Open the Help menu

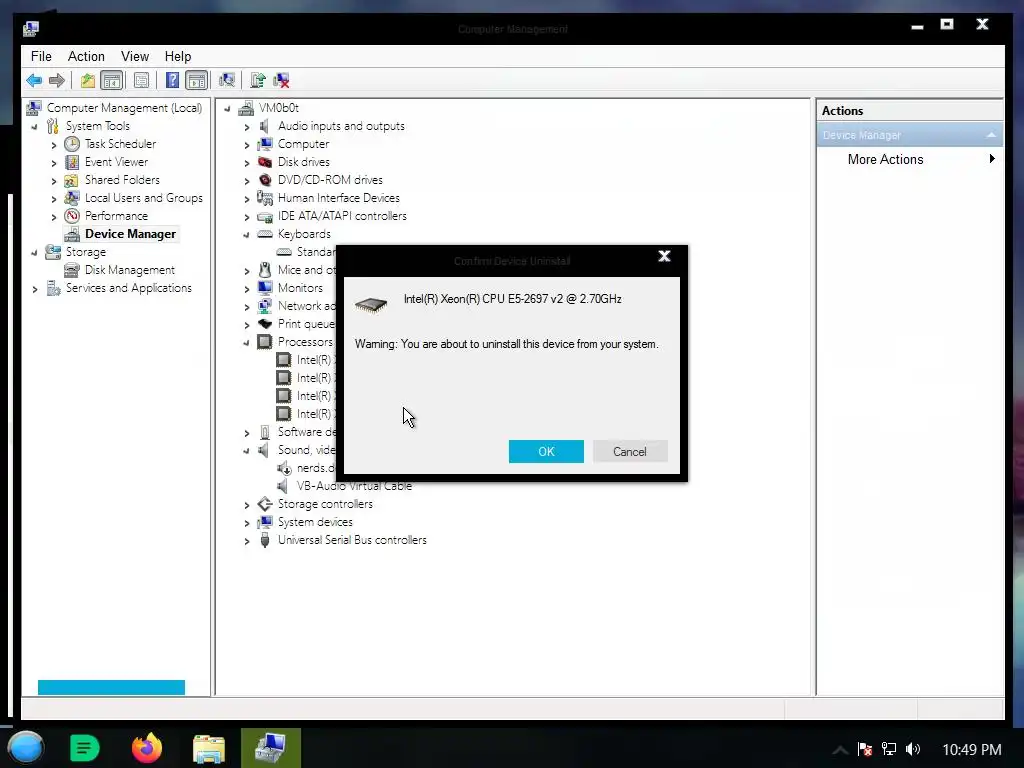point(178,56)
